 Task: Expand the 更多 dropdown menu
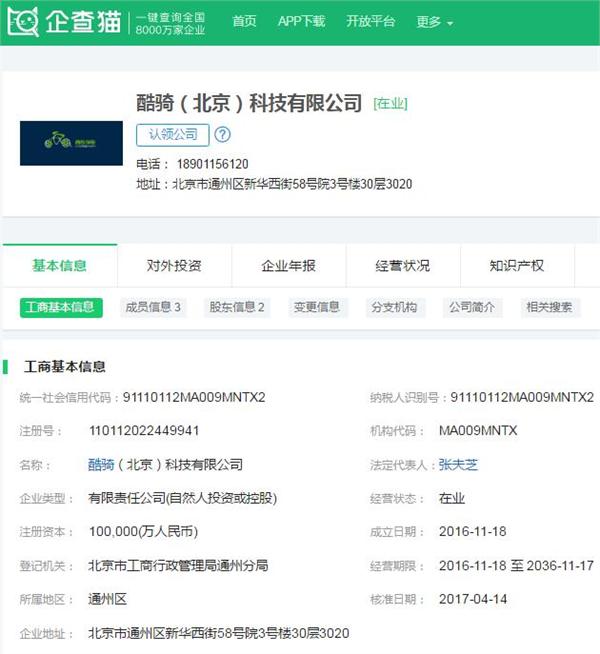(x=434, y=22)
